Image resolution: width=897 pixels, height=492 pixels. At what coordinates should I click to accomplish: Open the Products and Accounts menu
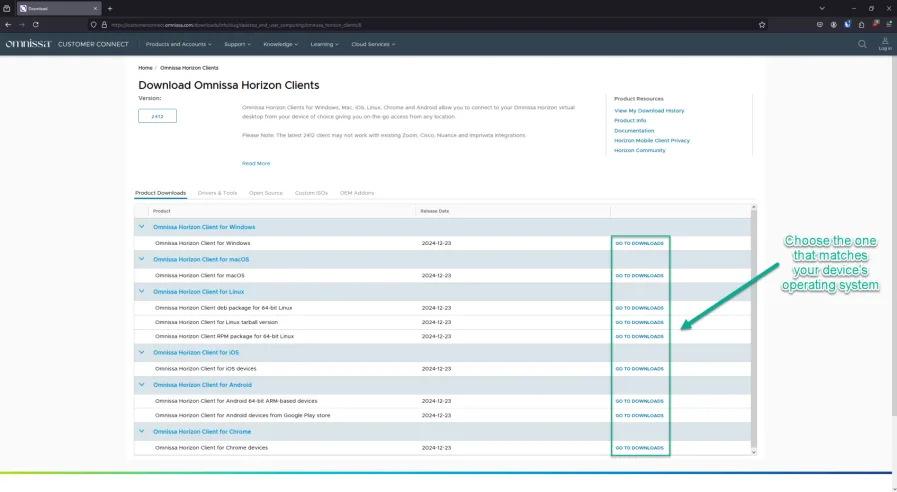(178, 44)
